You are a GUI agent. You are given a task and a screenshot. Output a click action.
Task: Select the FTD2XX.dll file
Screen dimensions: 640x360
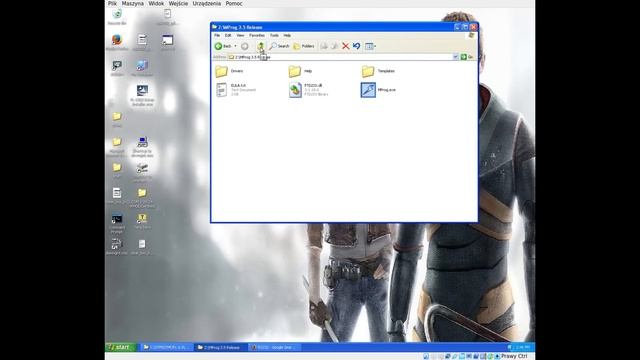click(x=308, y=90)
